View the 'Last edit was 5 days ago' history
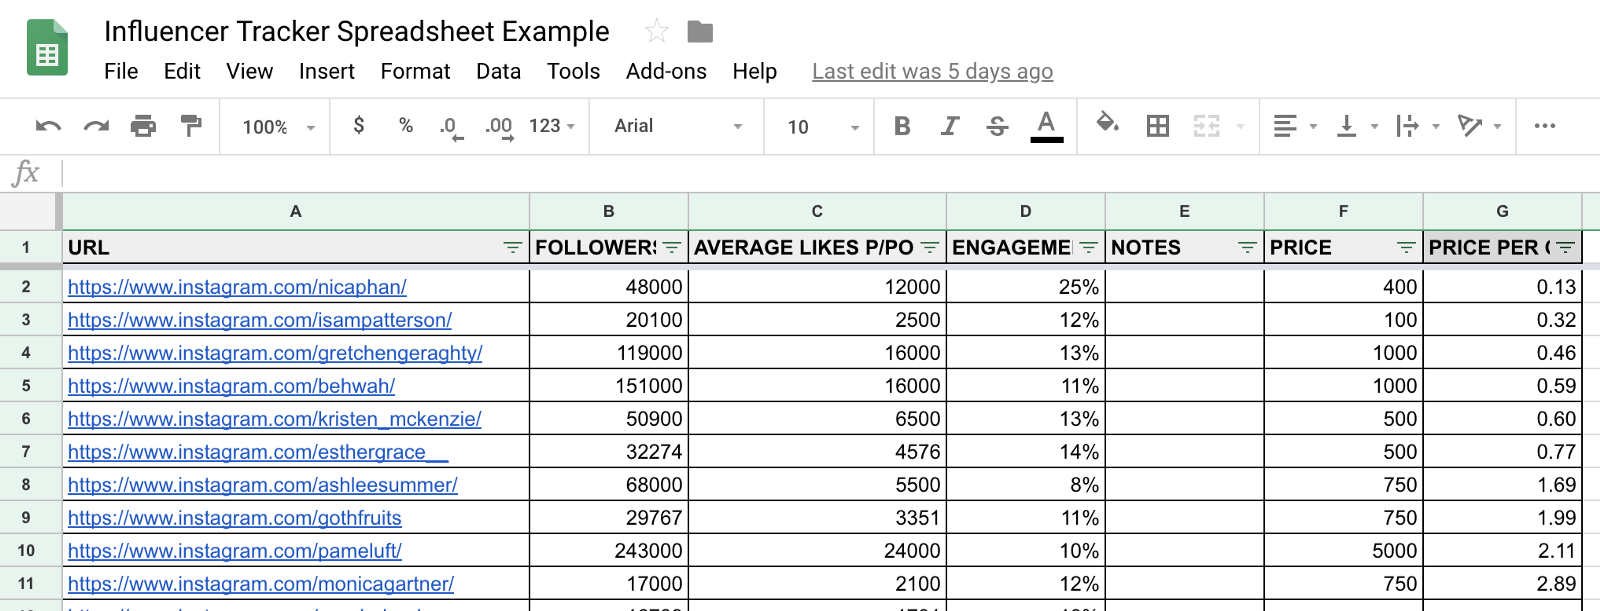Image resolution: width=1600 pixels, height=611 pixels. [x=932, y=71]
